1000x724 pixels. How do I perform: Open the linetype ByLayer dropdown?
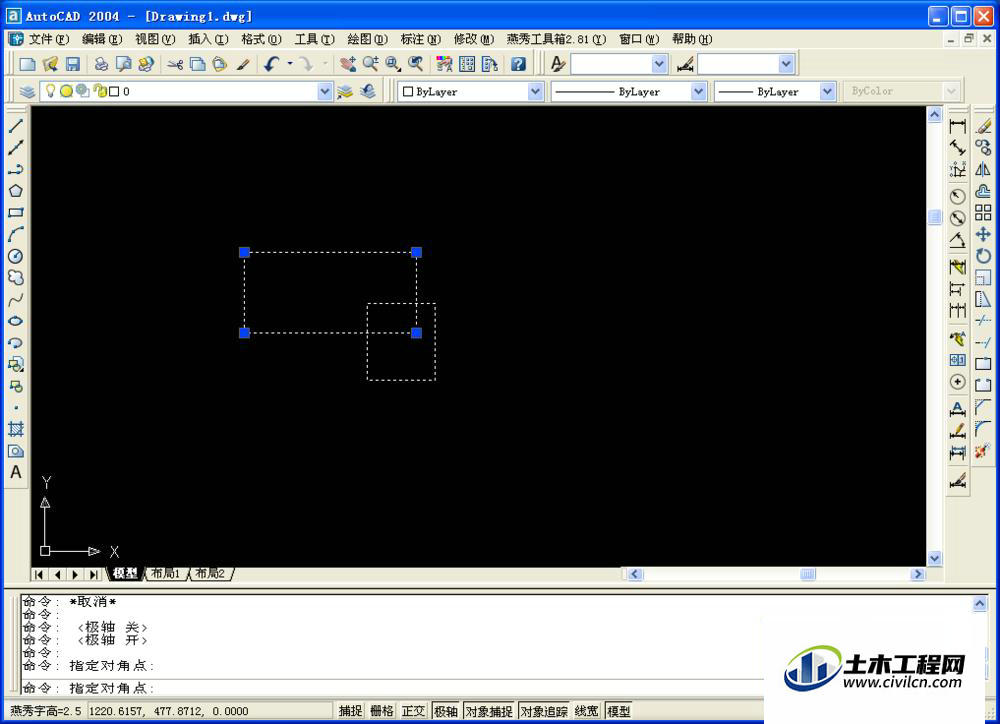(698, 92)
